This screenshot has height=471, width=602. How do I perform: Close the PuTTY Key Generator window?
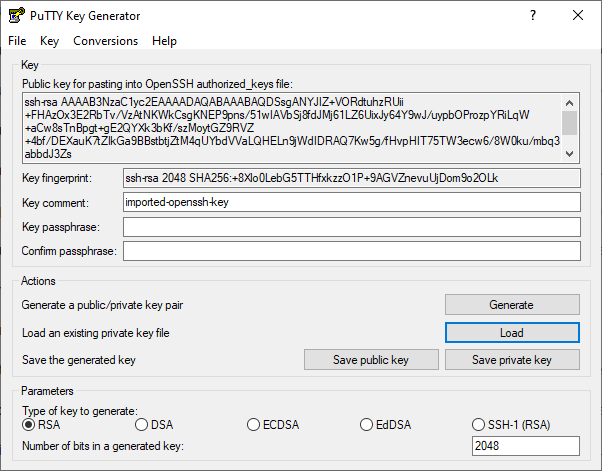[x=578, y=15]
